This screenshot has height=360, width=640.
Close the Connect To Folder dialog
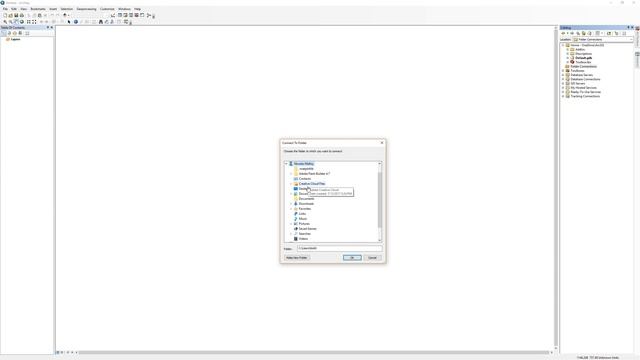coord(382,143)
